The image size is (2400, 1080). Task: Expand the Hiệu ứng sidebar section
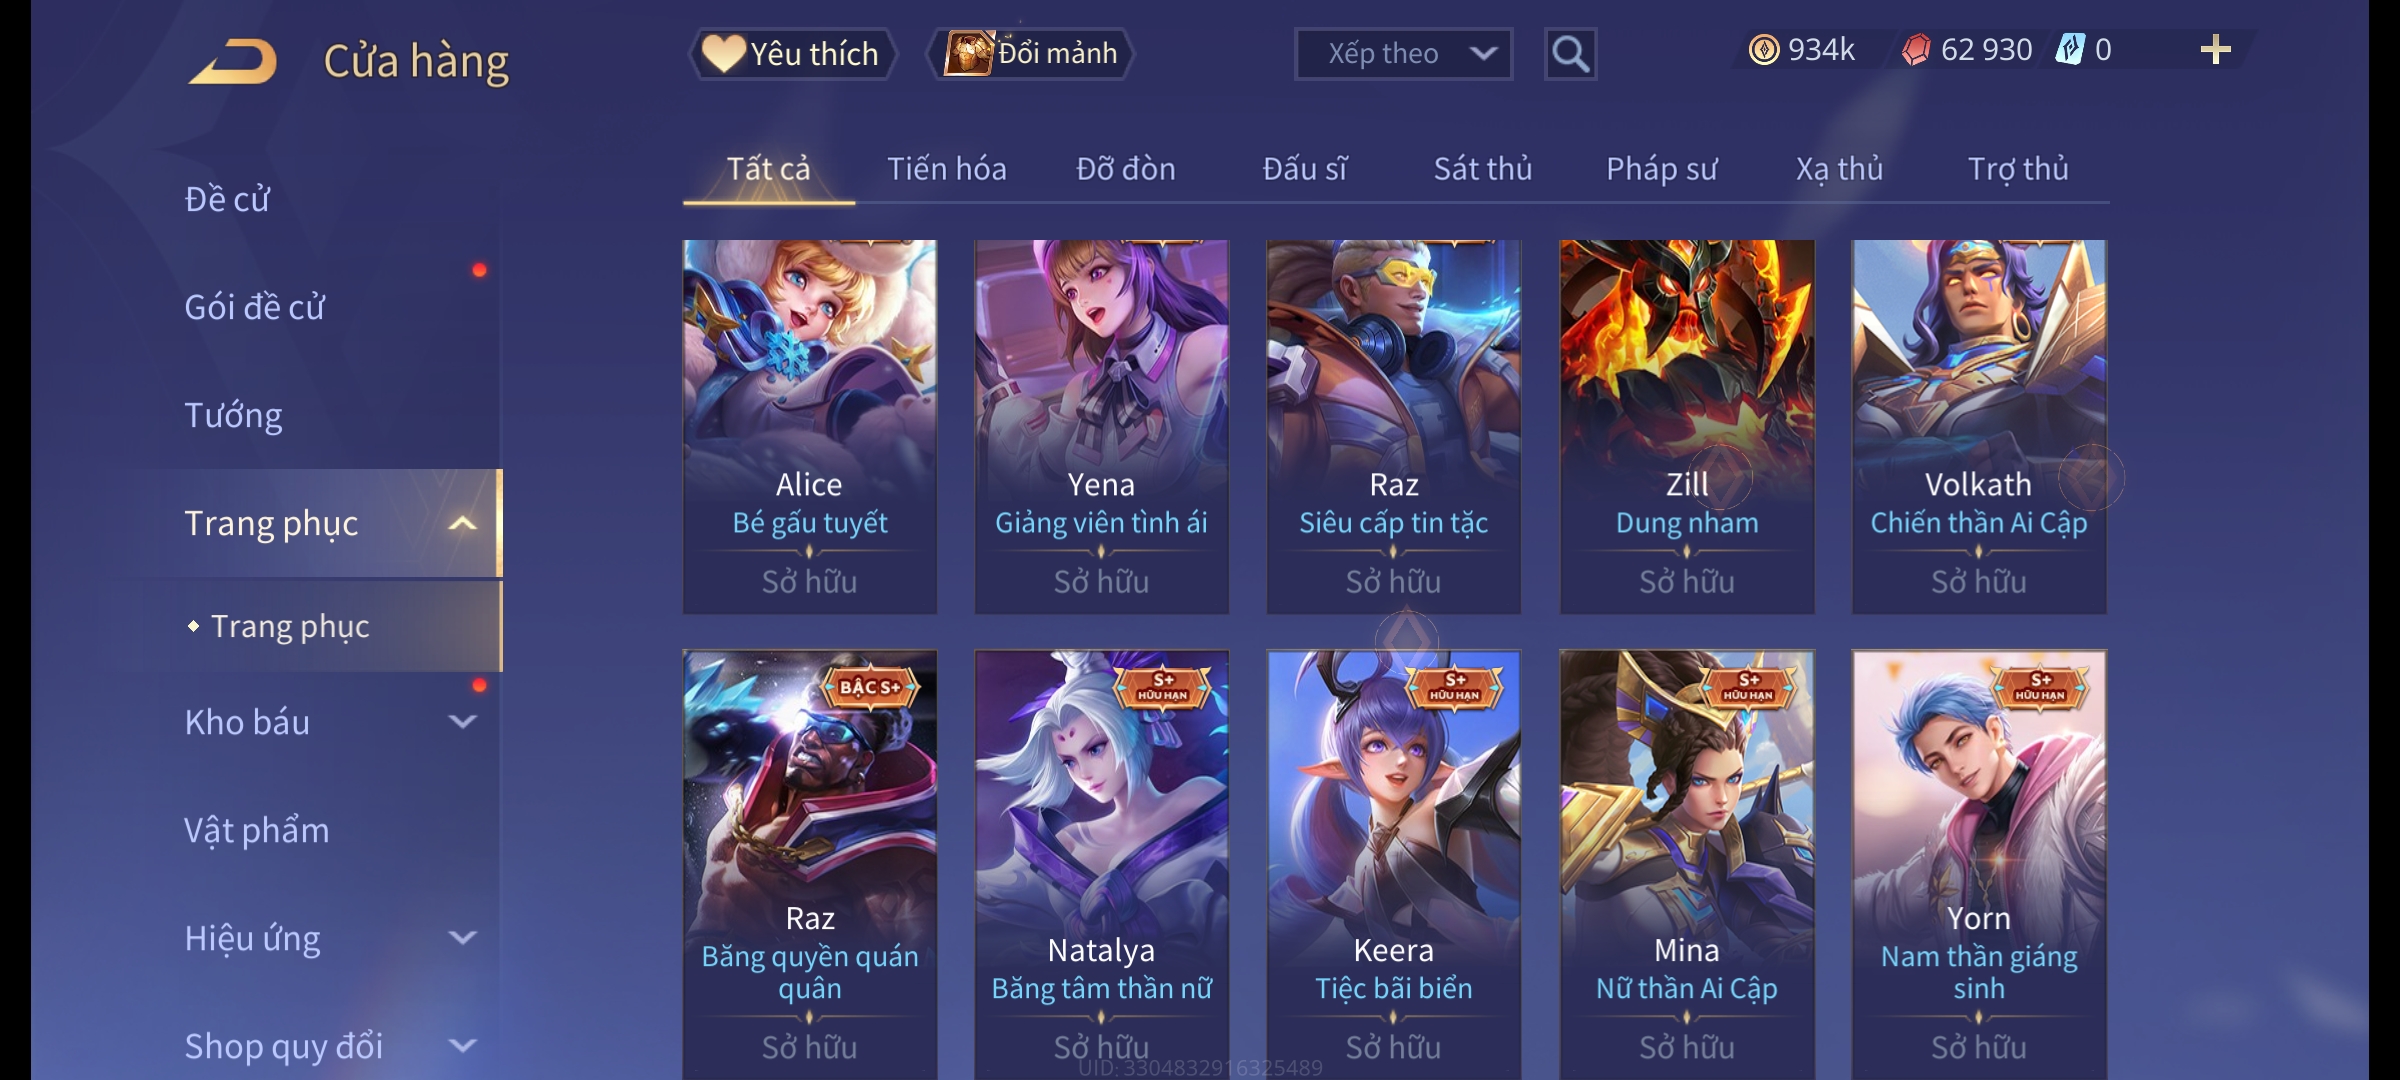462,937
